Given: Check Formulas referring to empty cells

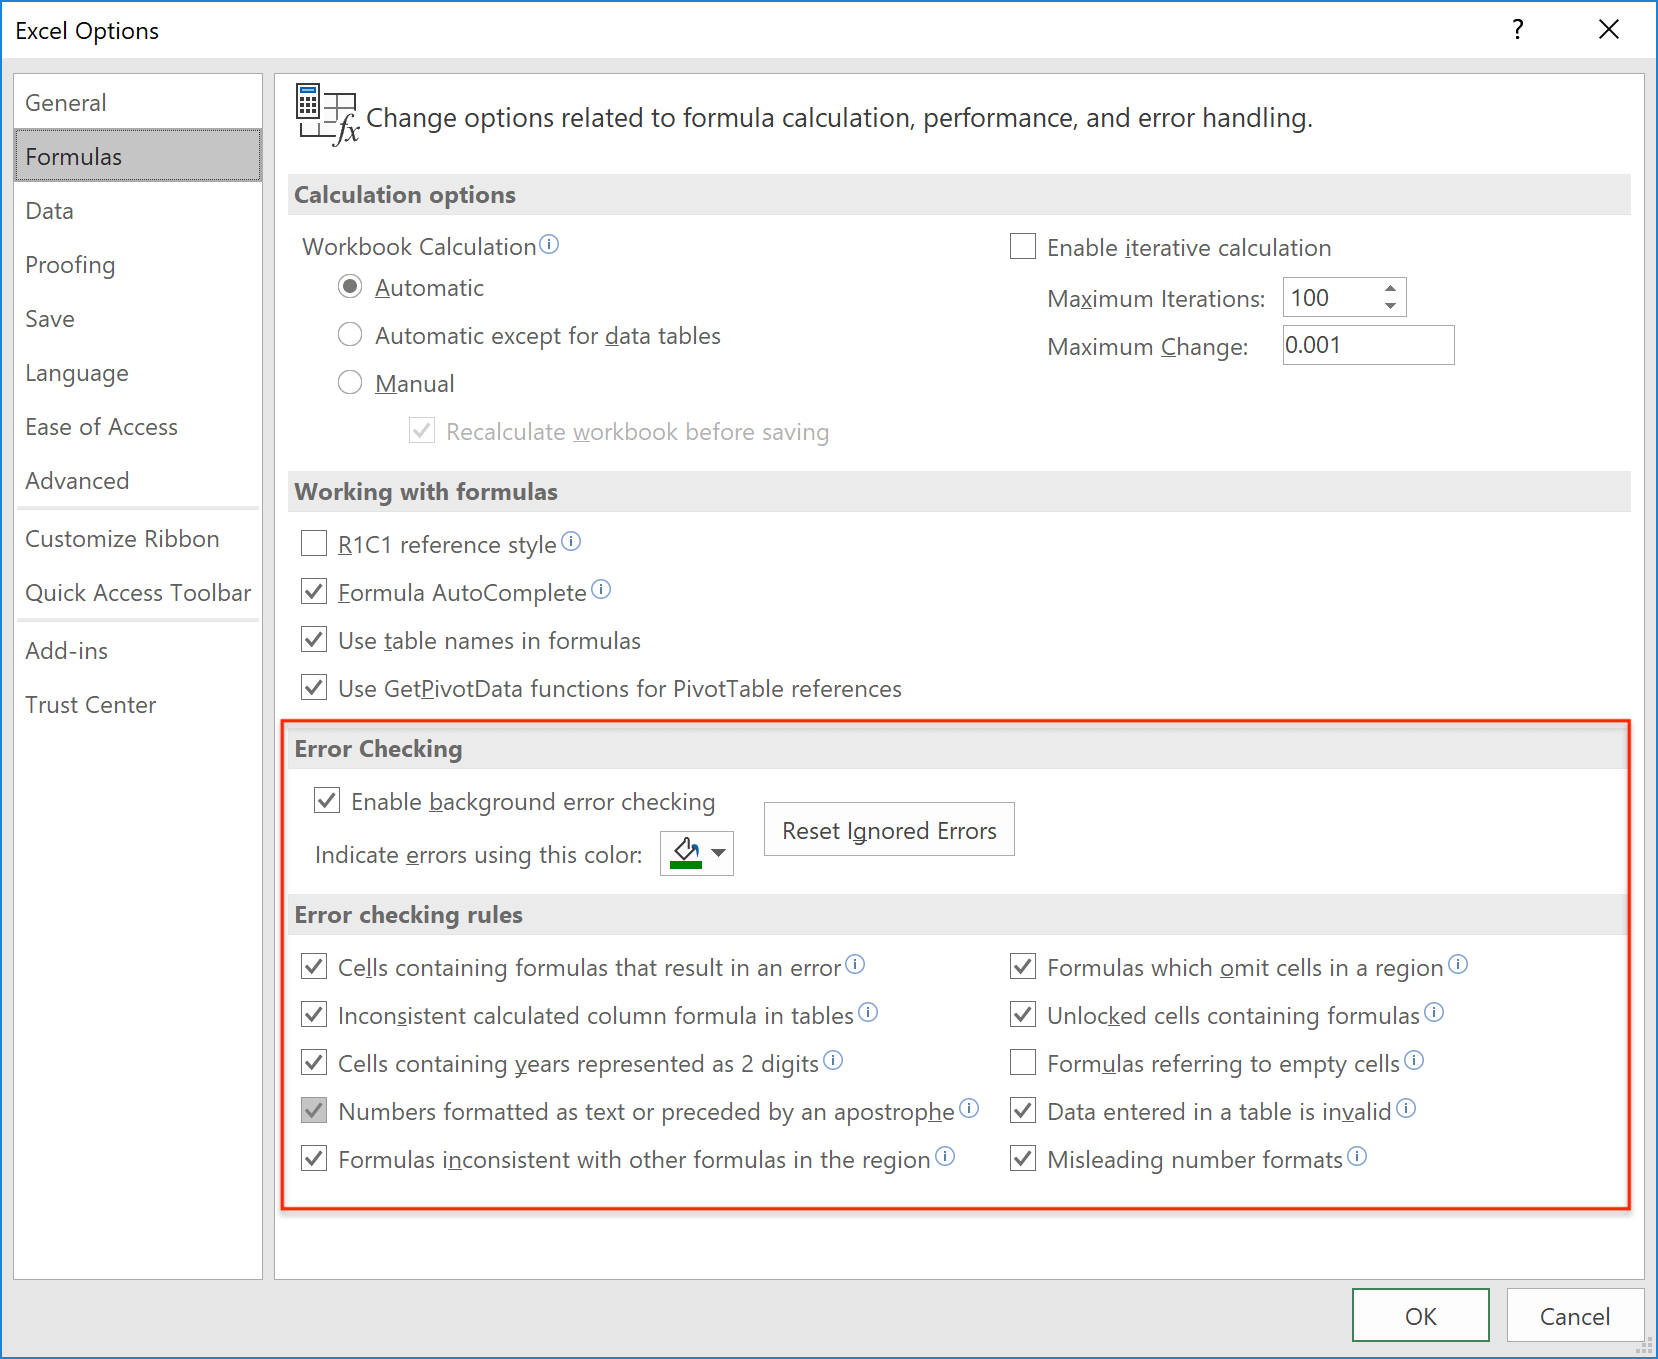Looking at the screenshot, I should tap(1023, 1062).
